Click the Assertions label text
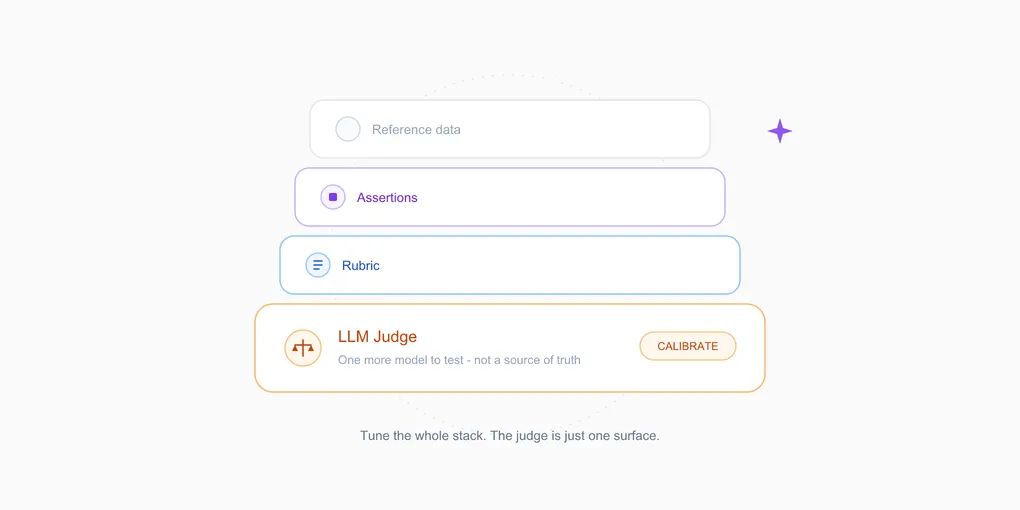This screenshot has height=510, width=1020. 387,198
